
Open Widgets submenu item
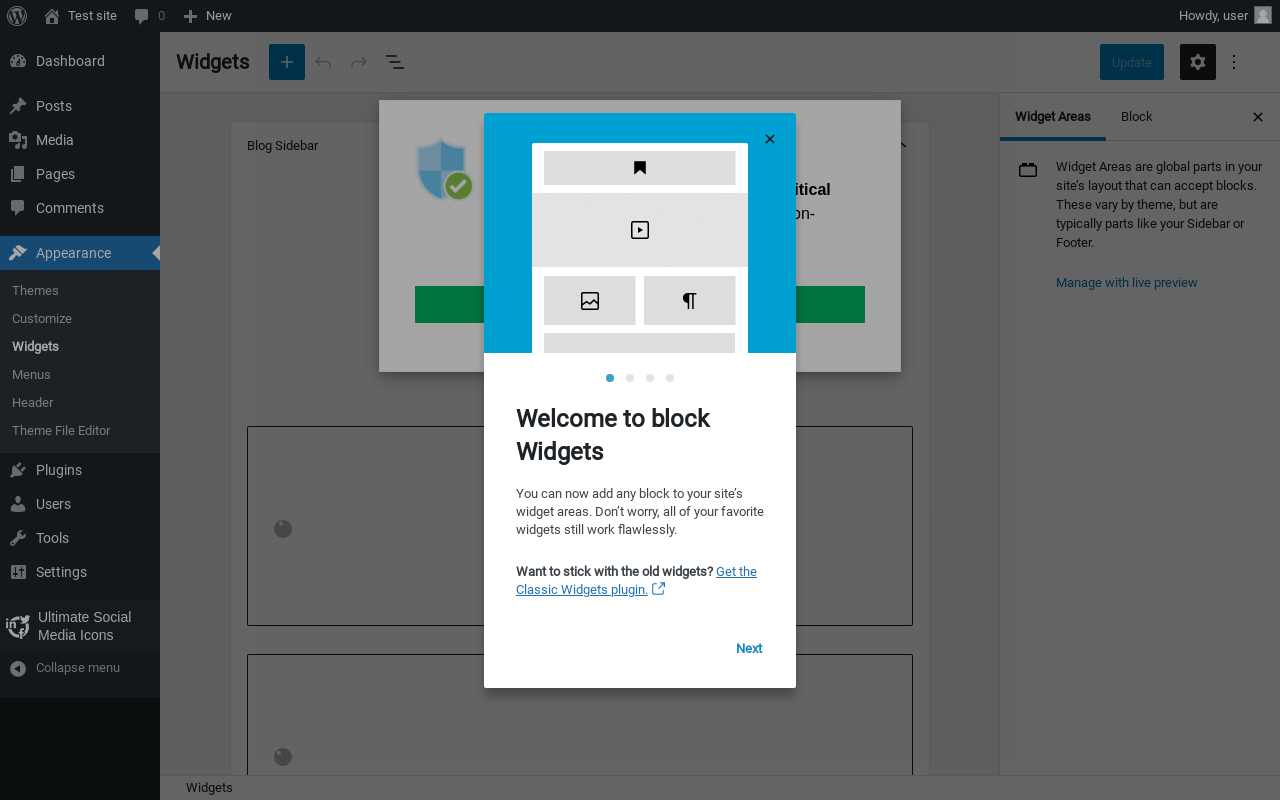(35, 347)
